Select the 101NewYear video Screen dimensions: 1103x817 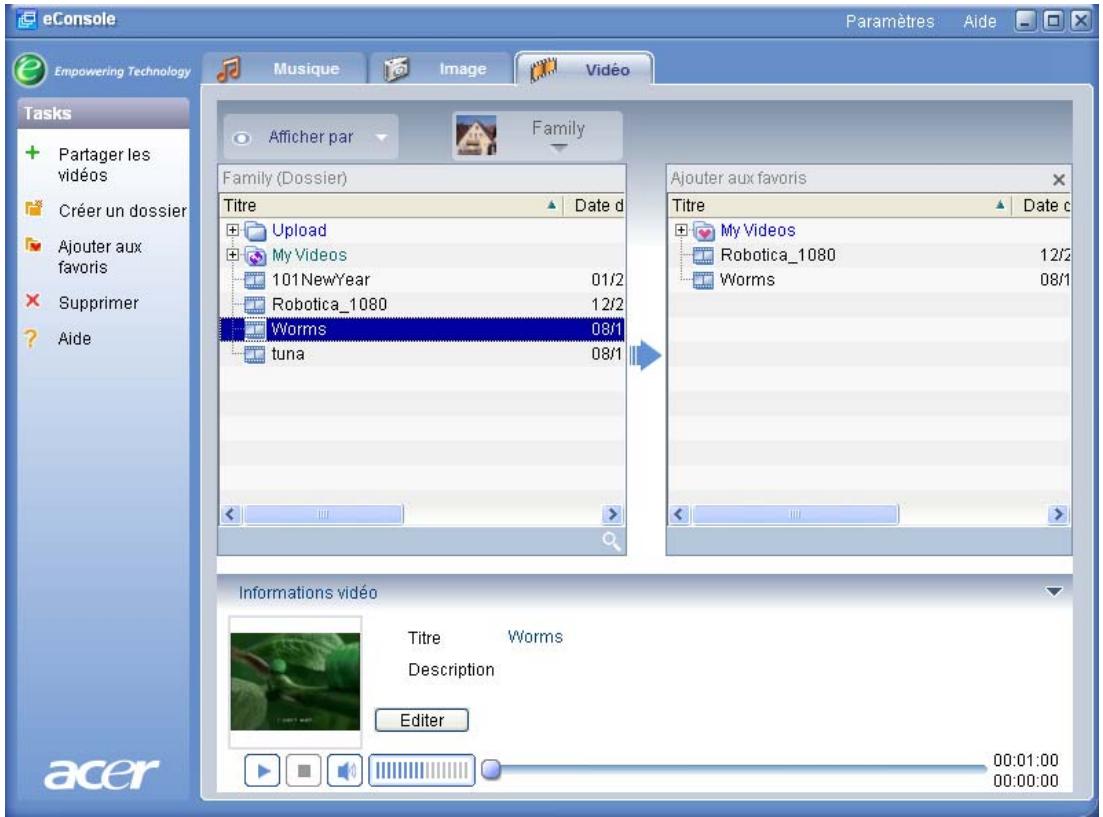(422, 279)
